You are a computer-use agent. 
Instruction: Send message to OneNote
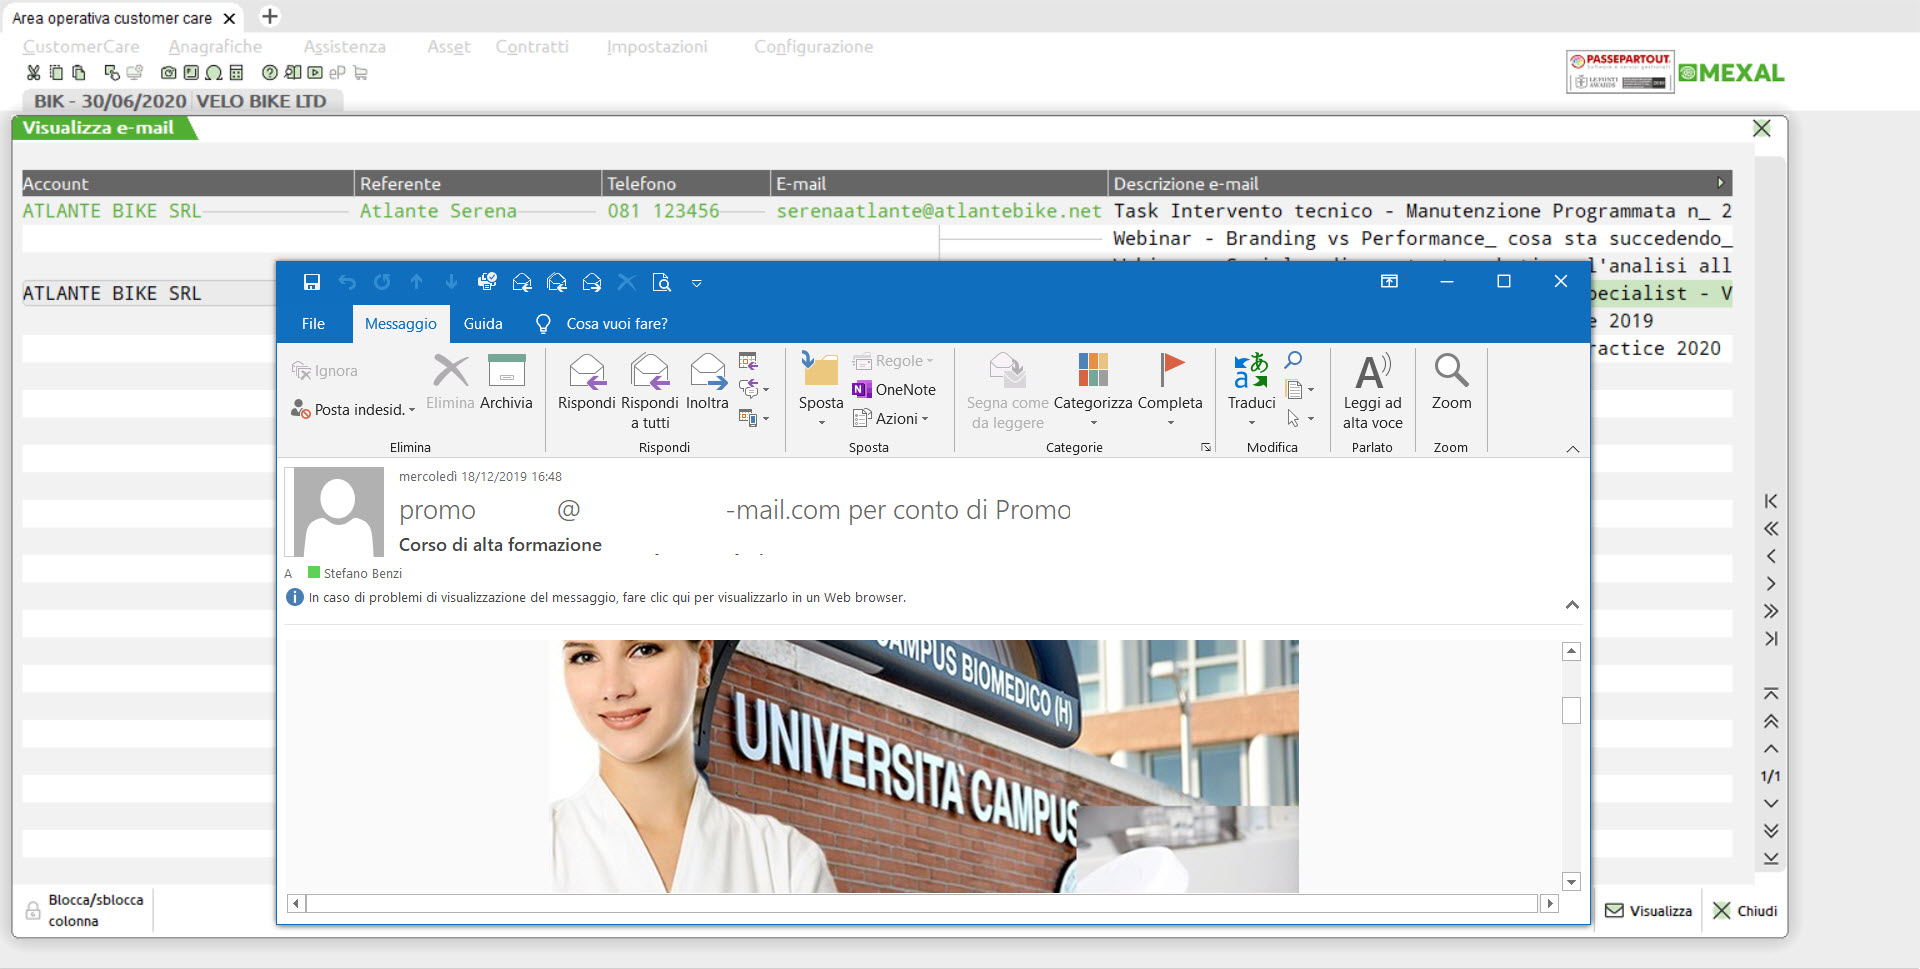pyautogui.click(x=894, y=390)
